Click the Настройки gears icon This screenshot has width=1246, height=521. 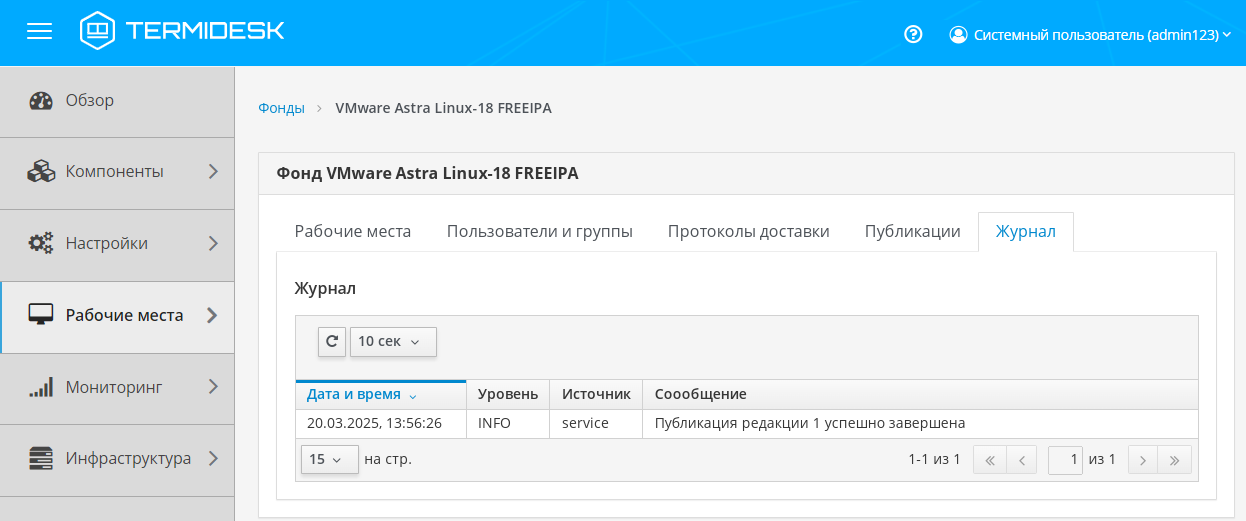point(41,243)
